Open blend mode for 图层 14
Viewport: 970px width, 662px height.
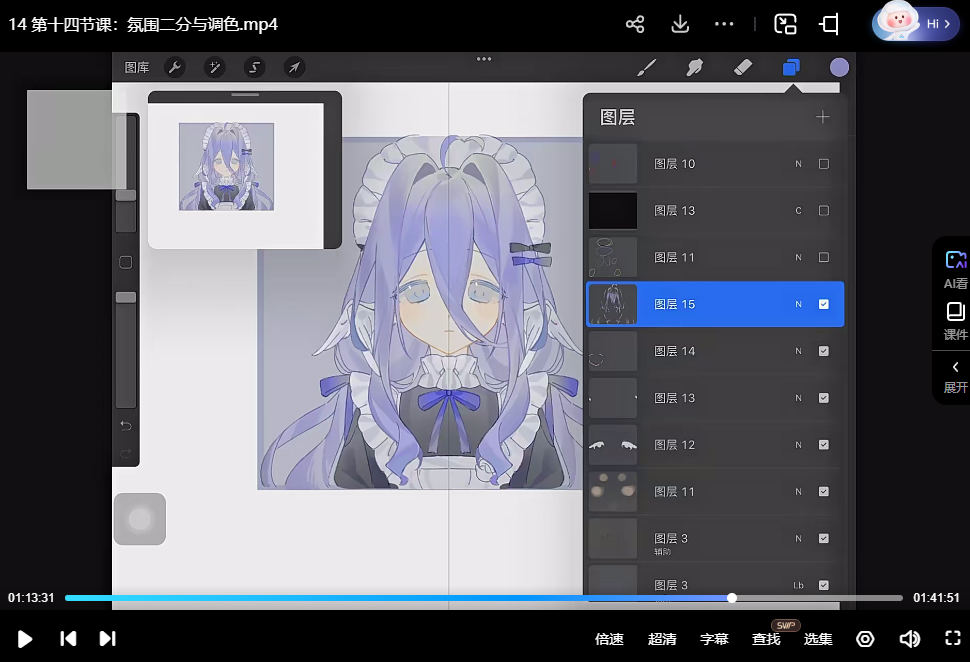pyautogui.click(x=798, y=351)
